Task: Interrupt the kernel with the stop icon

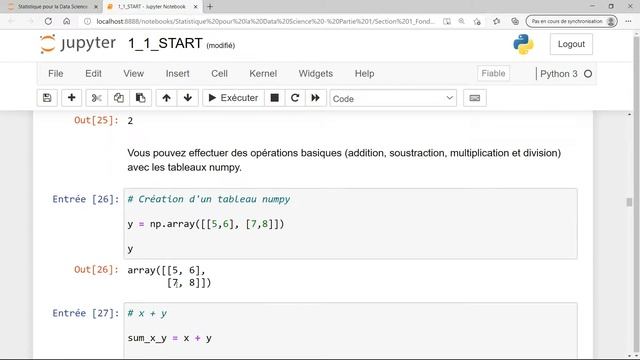Action: (x=275, y=98)
